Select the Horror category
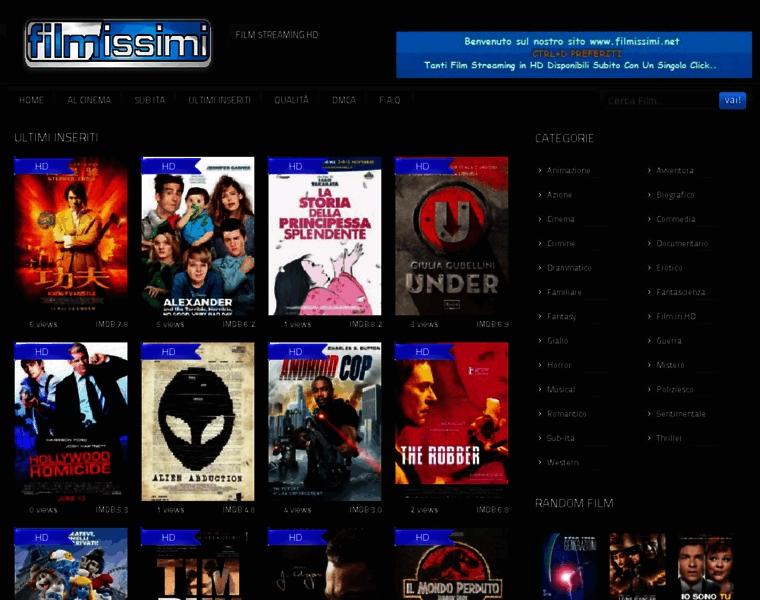 click(x=559, y=365)
